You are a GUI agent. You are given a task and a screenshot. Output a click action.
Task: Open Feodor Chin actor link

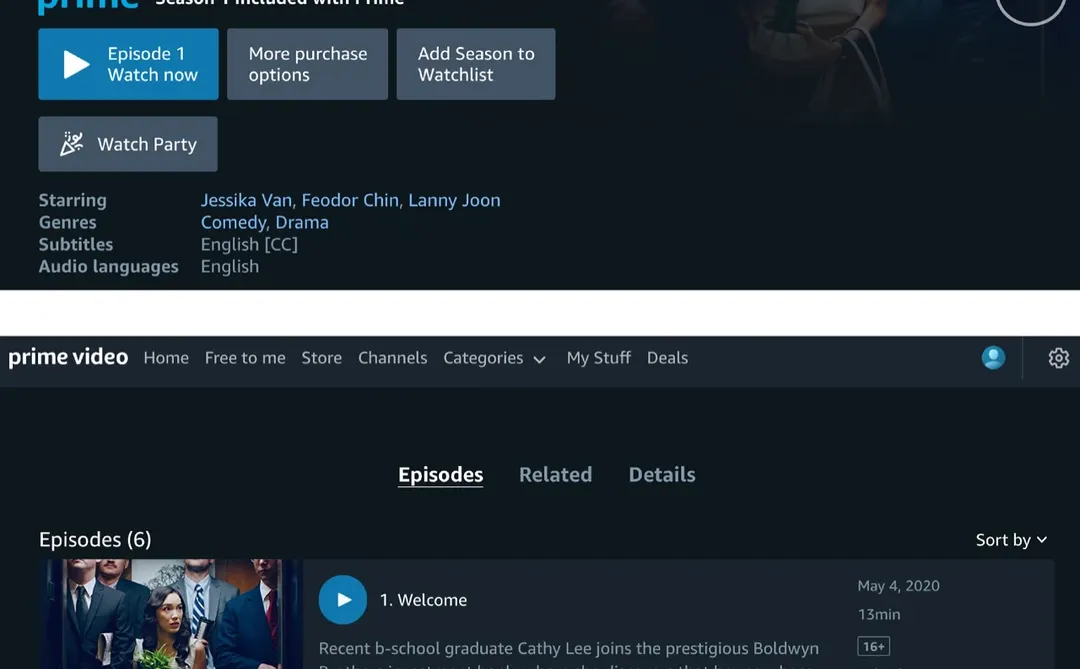coord(350,200)
